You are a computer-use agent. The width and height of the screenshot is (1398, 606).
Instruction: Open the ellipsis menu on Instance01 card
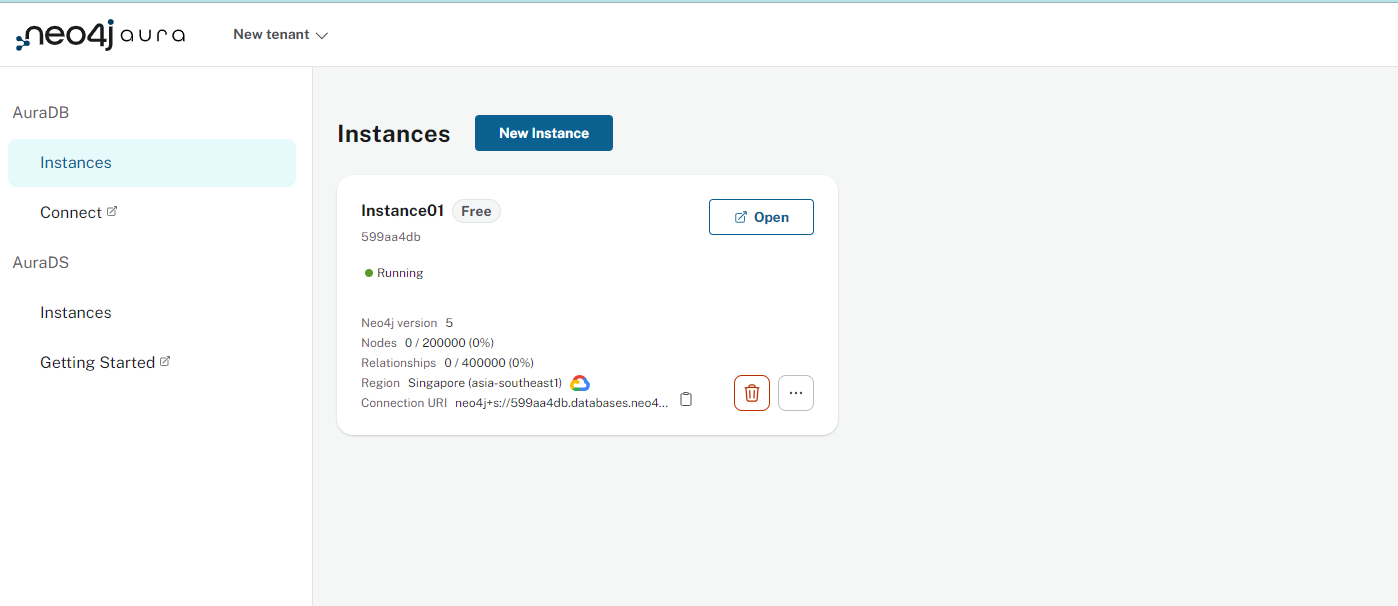[795, 392]
